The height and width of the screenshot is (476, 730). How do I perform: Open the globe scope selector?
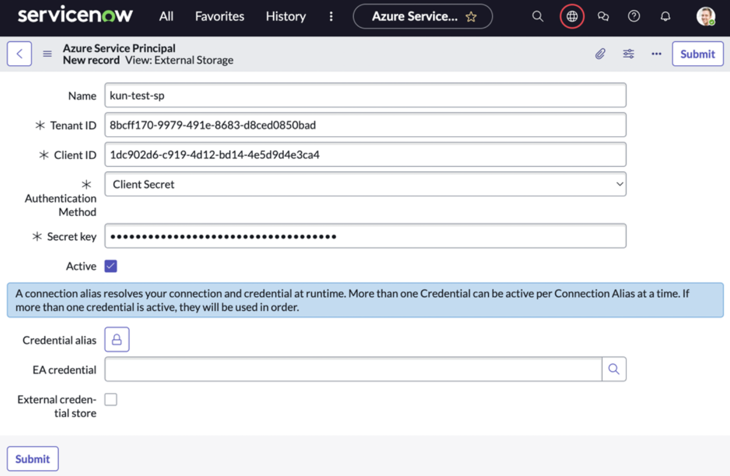click(572, 16)
